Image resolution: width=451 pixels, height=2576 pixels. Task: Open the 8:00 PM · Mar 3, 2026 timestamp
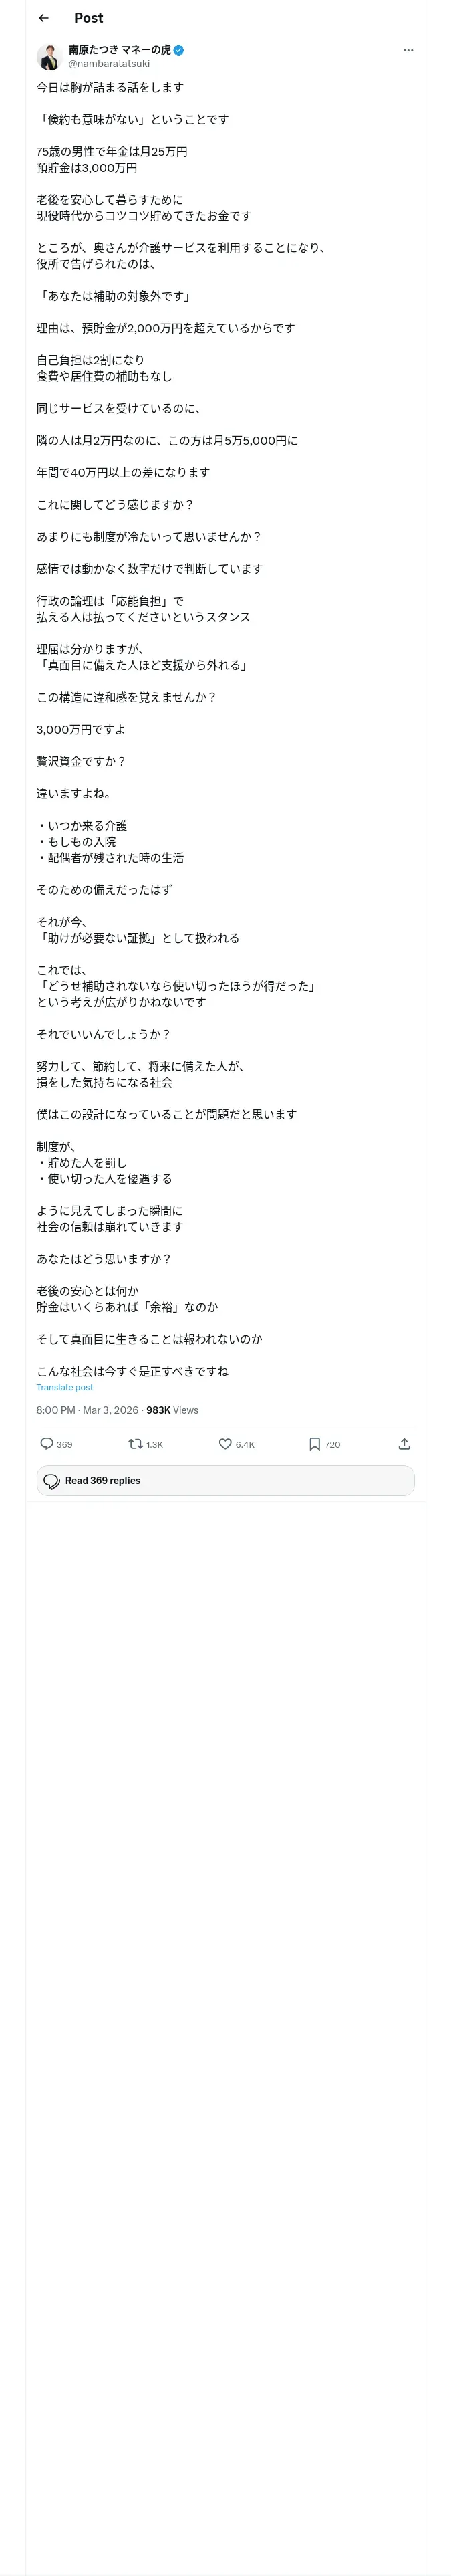[87, 1410]
